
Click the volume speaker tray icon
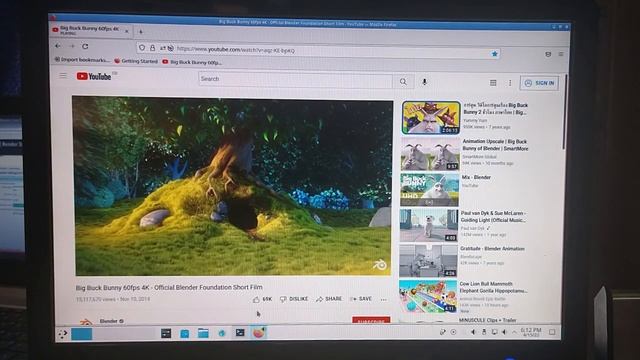504,332
